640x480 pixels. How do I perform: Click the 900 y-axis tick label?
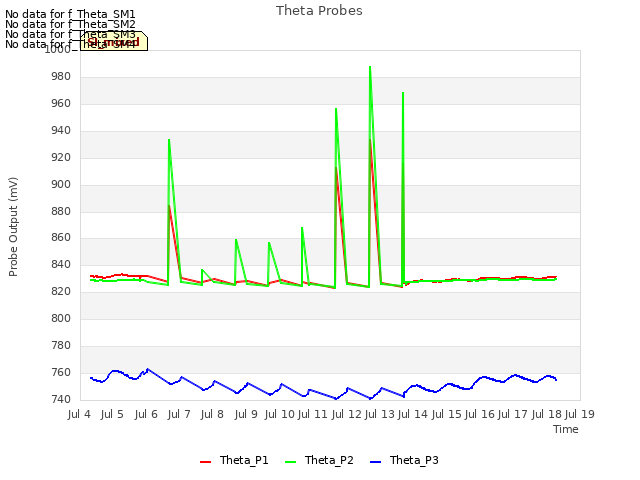(x=61, y=184)
